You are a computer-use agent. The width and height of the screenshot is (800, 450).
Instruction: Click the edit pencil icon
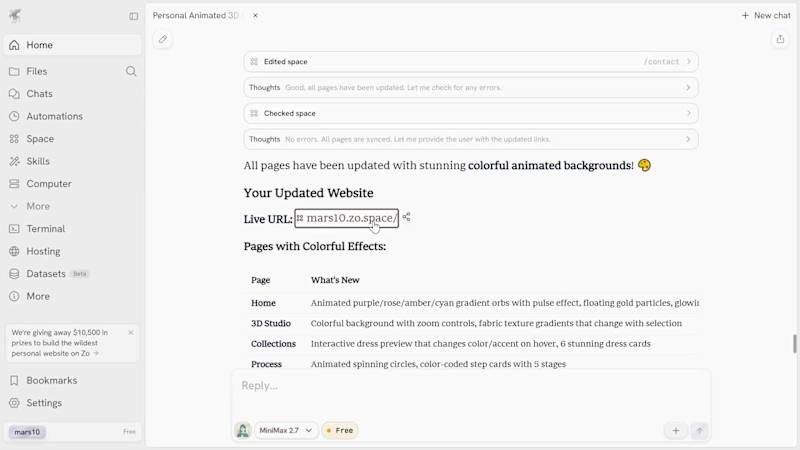pos(163,39)
